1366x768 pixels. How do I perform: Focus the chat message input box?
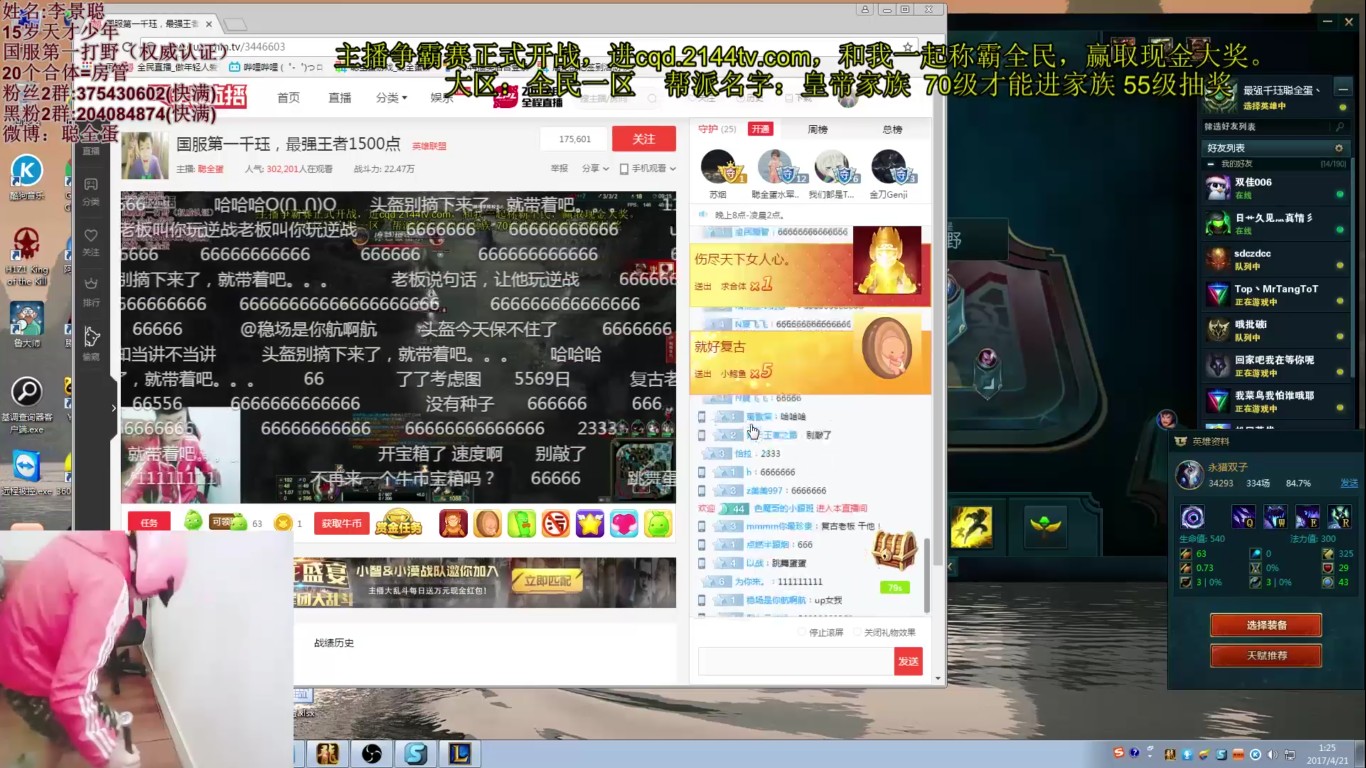(x=795, y=661)
